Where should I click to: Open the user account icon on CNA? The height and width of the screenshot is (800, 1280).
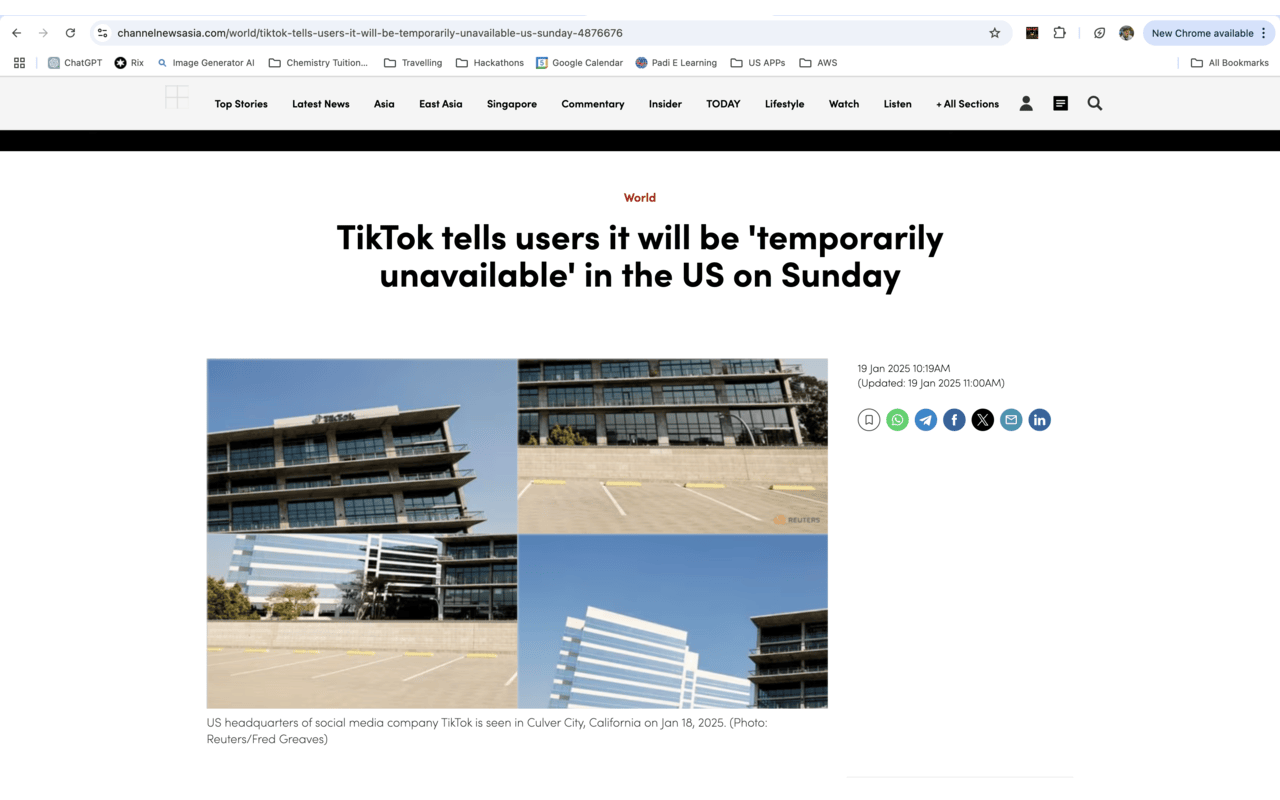coord(1026,103)
